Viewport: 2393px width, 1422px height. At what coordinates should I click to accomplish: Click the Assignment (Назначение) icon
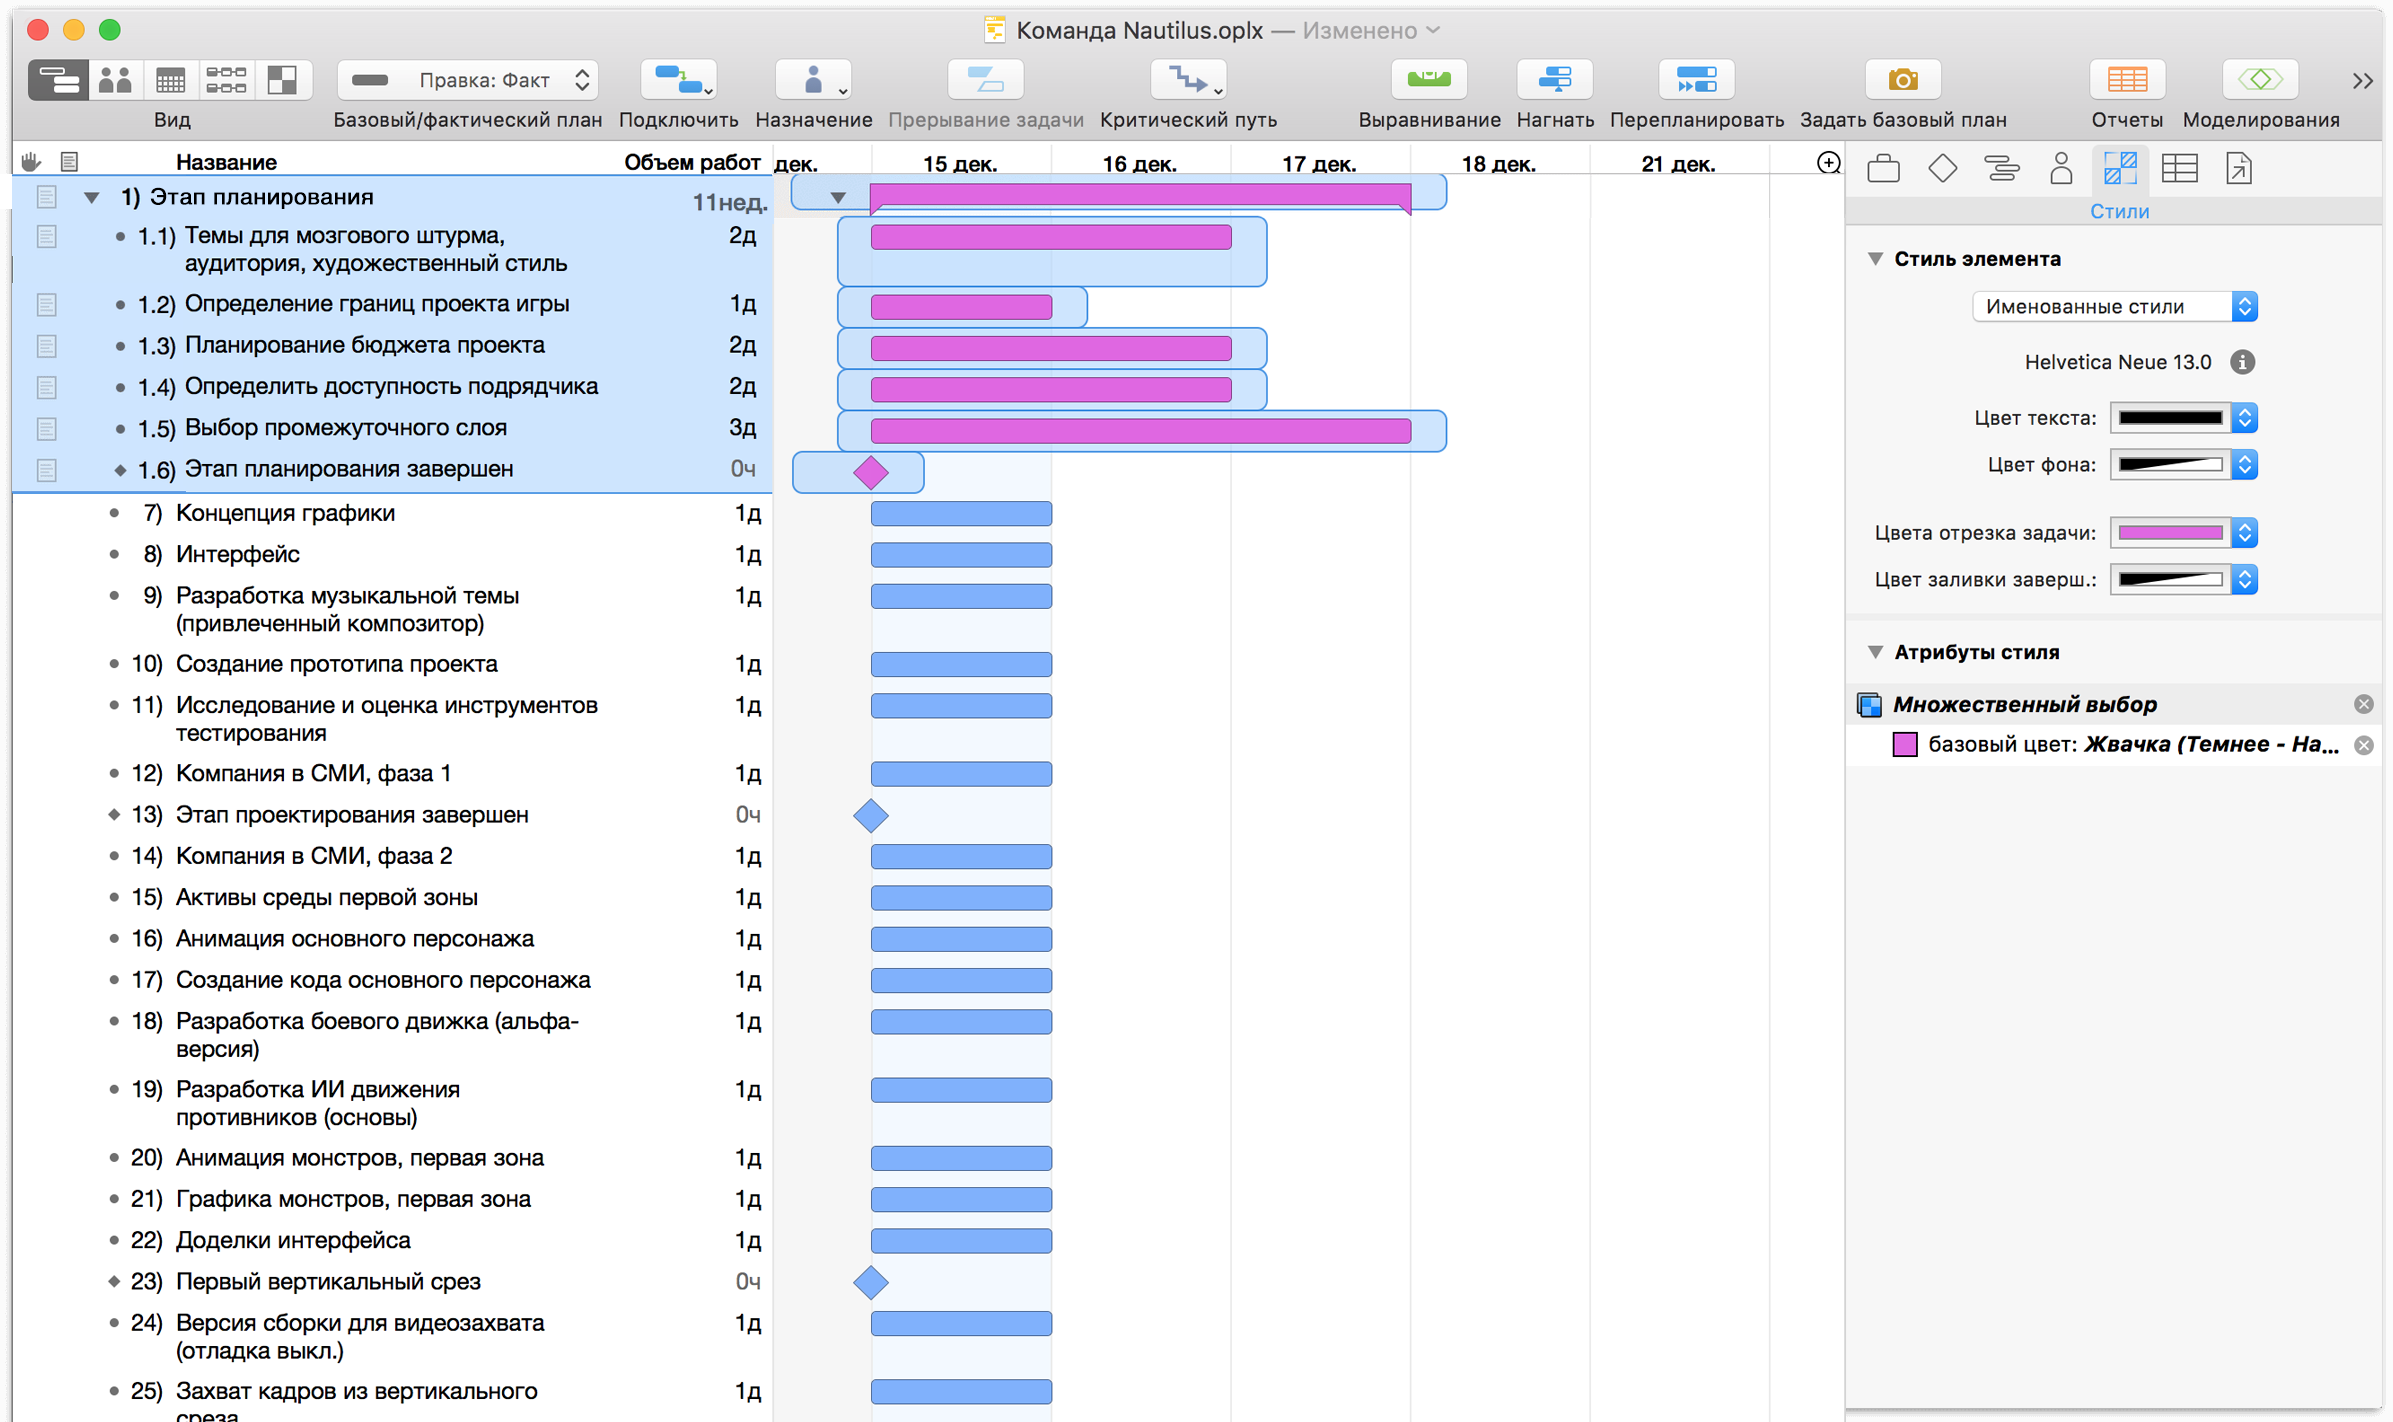(813, 80)
